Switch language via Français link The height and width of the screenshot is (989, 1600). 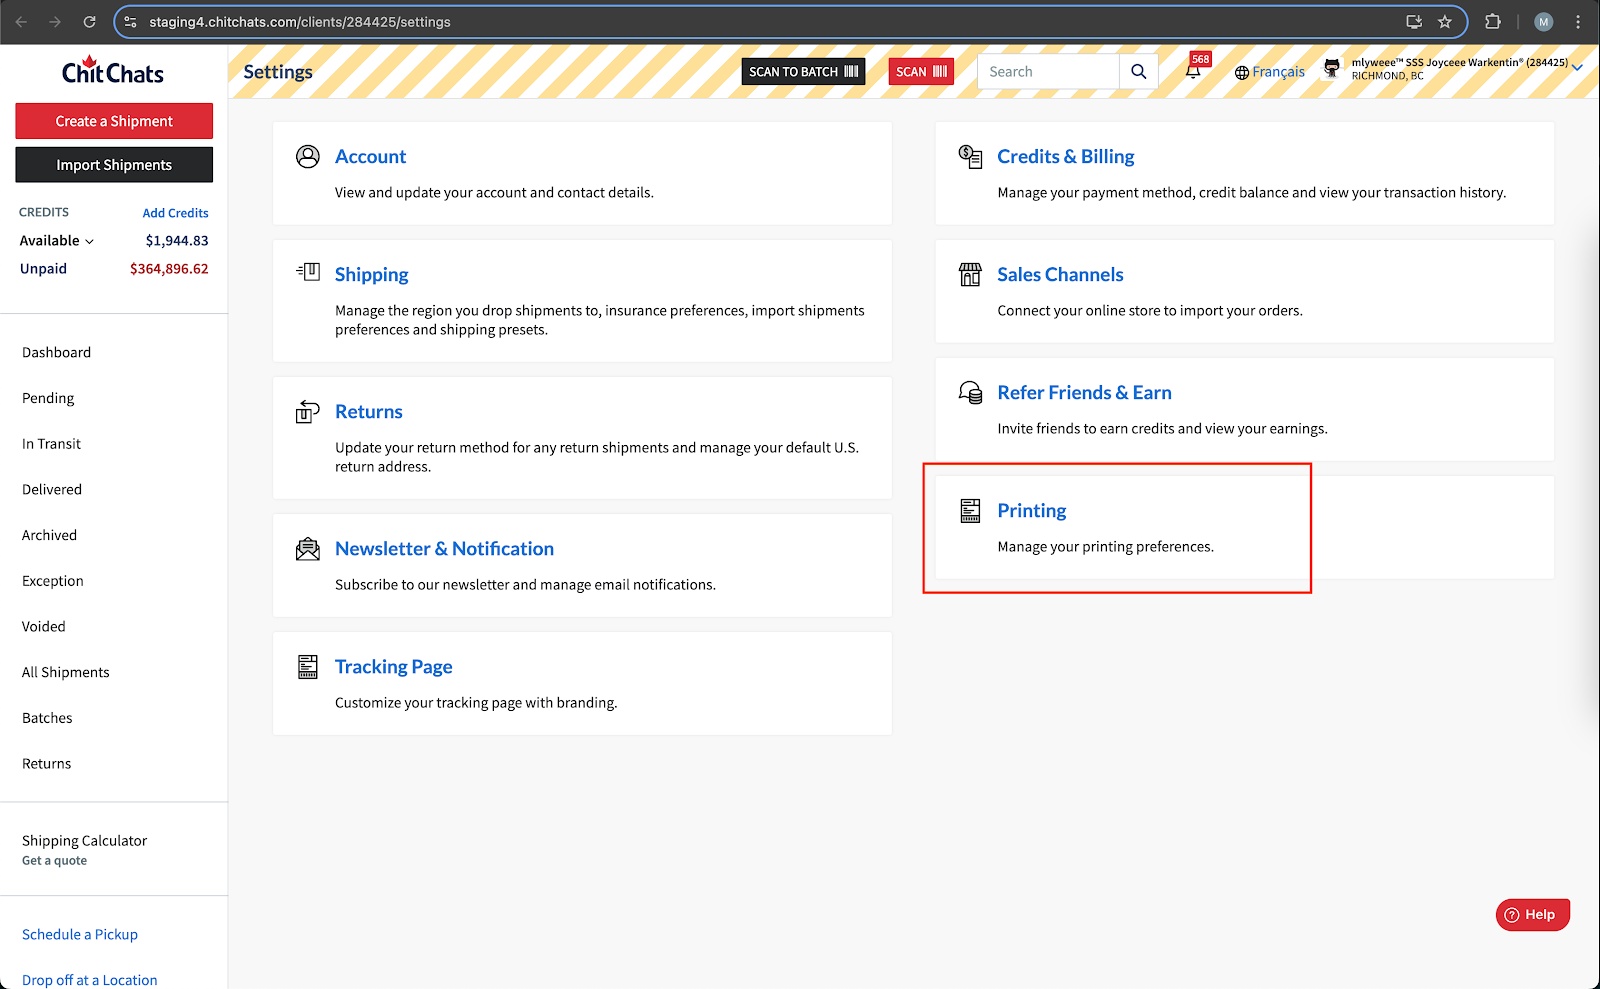(x=1278, y=72)
